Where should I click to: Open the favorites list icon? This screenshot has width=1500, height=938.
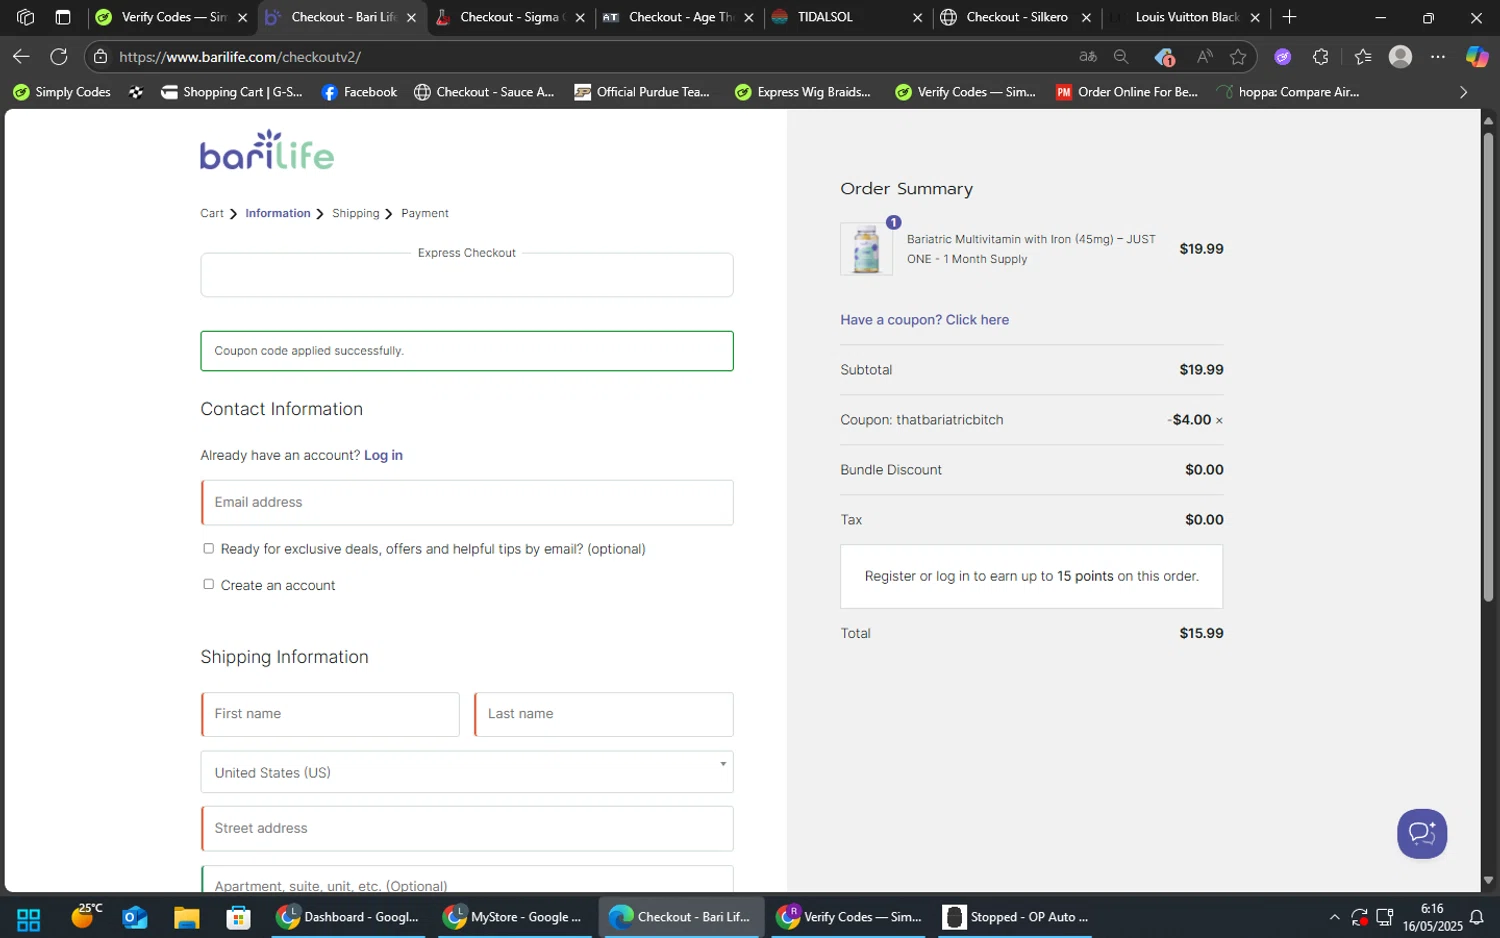1362,57
